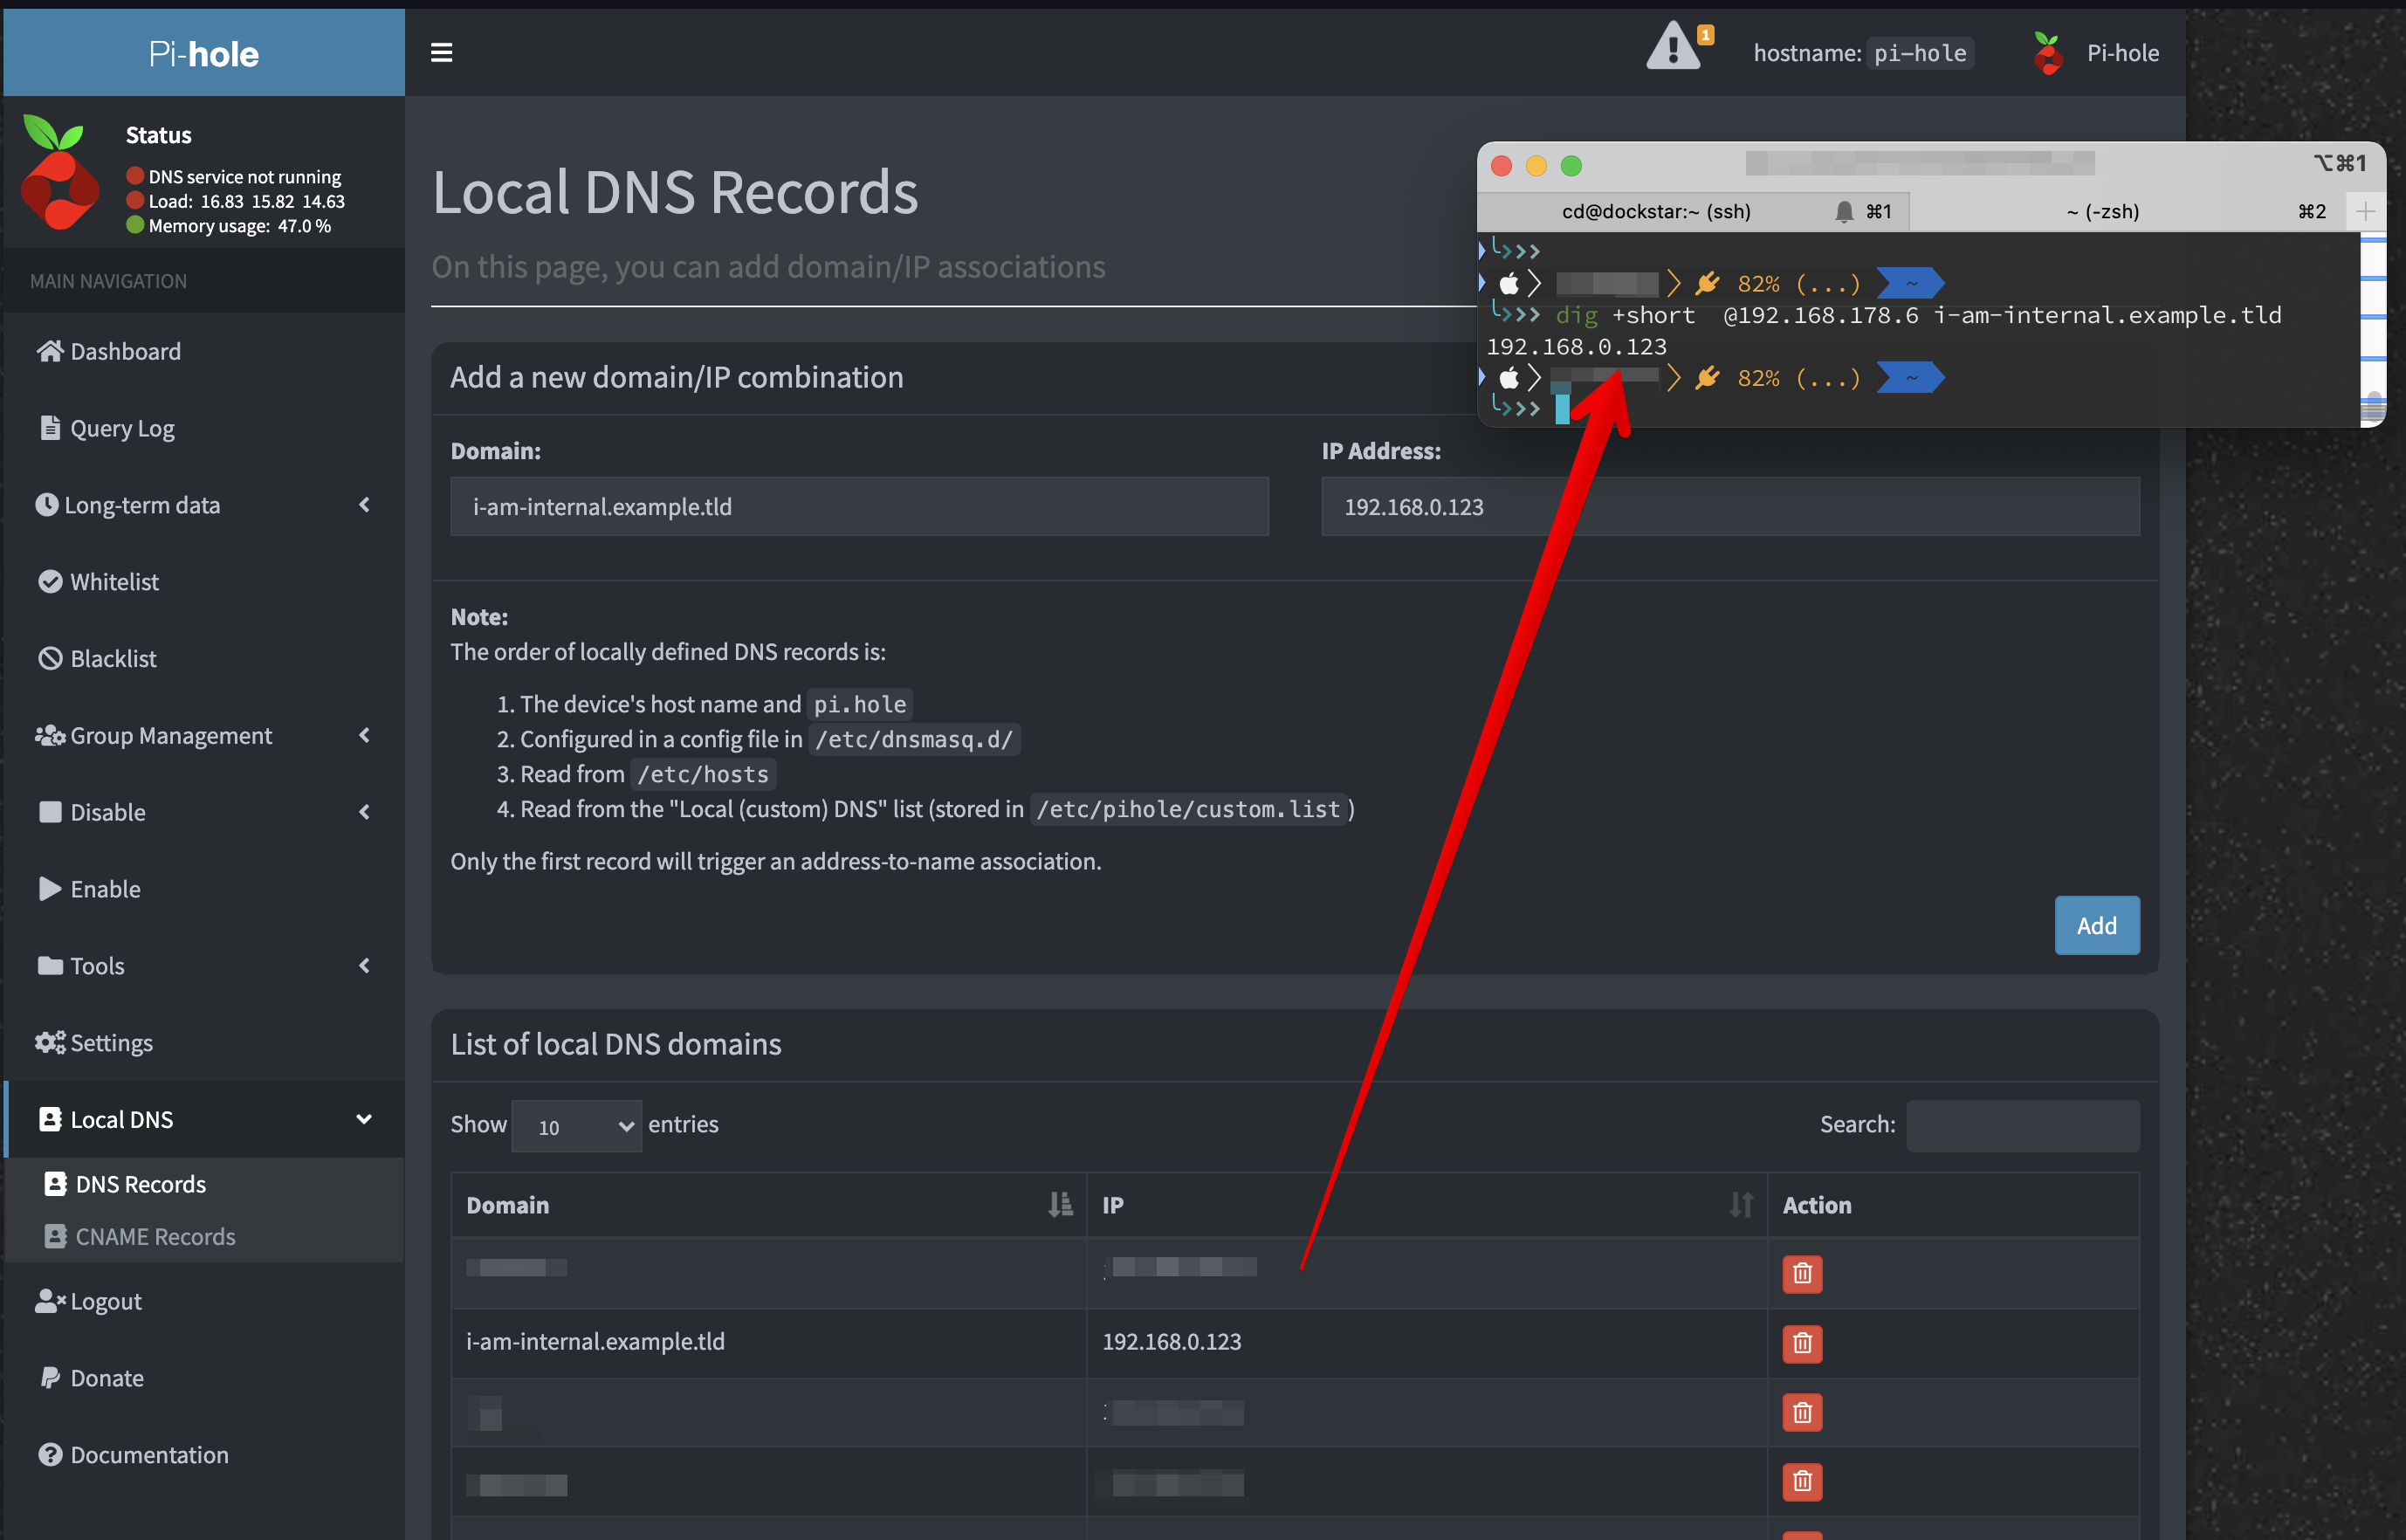
Task: Open the Documentation link
Action: pyautogui.click(x=149, y=1455)
